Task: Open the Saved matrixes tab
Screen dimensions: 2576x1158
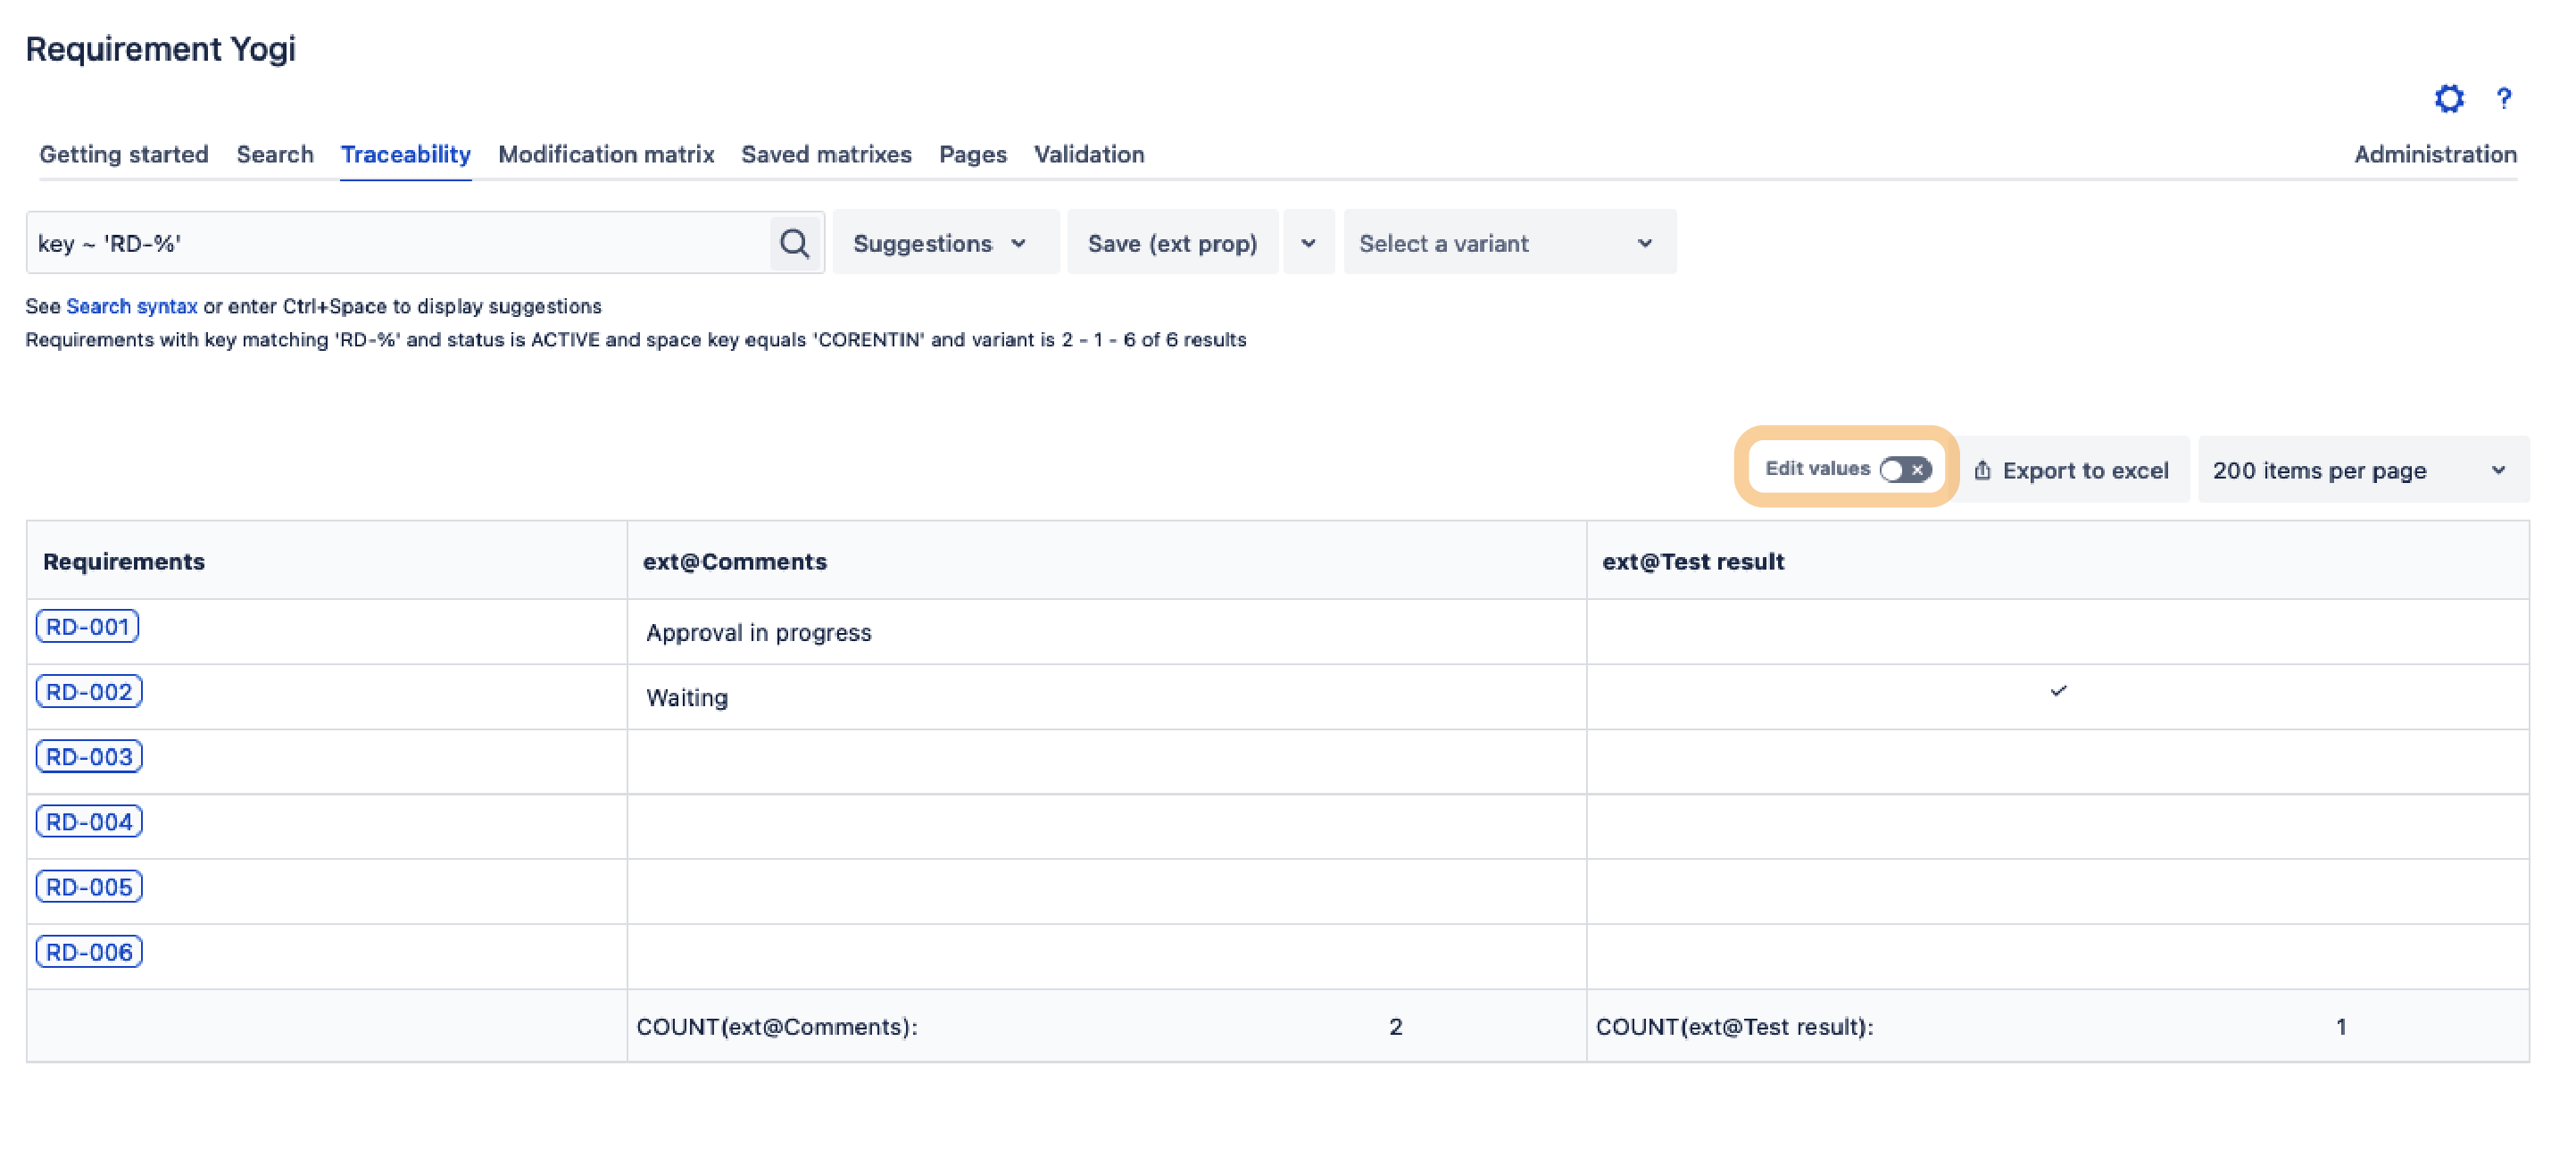Action: coord(825,154)
